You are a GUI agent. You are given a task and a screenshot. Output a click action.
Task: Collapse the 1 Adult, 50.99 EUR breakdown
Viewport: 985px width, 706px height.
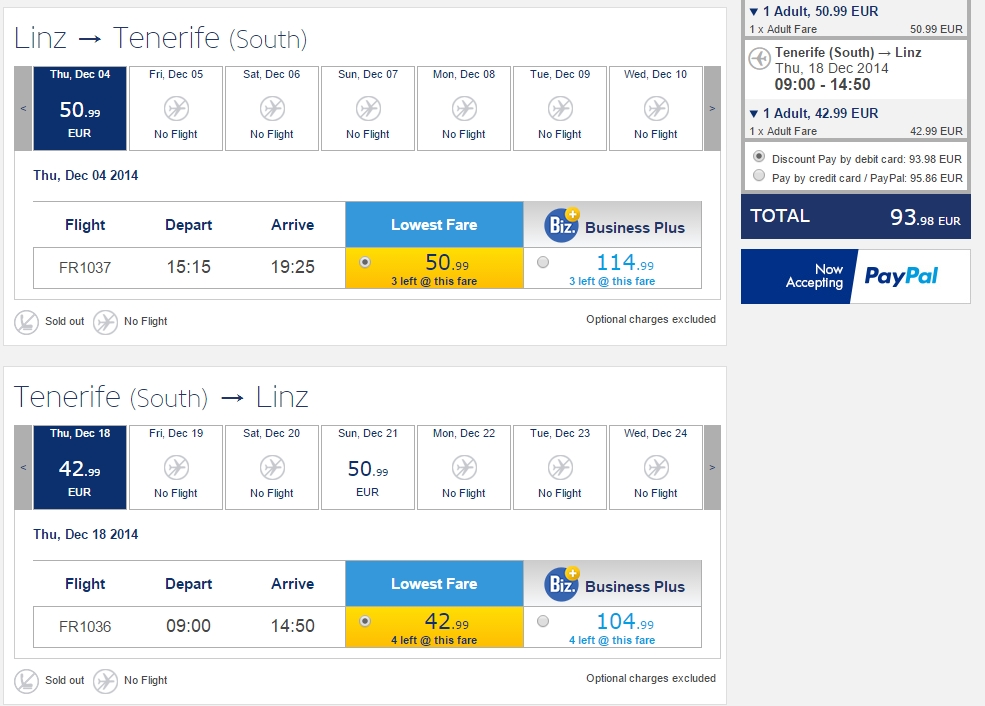[754, 11]
